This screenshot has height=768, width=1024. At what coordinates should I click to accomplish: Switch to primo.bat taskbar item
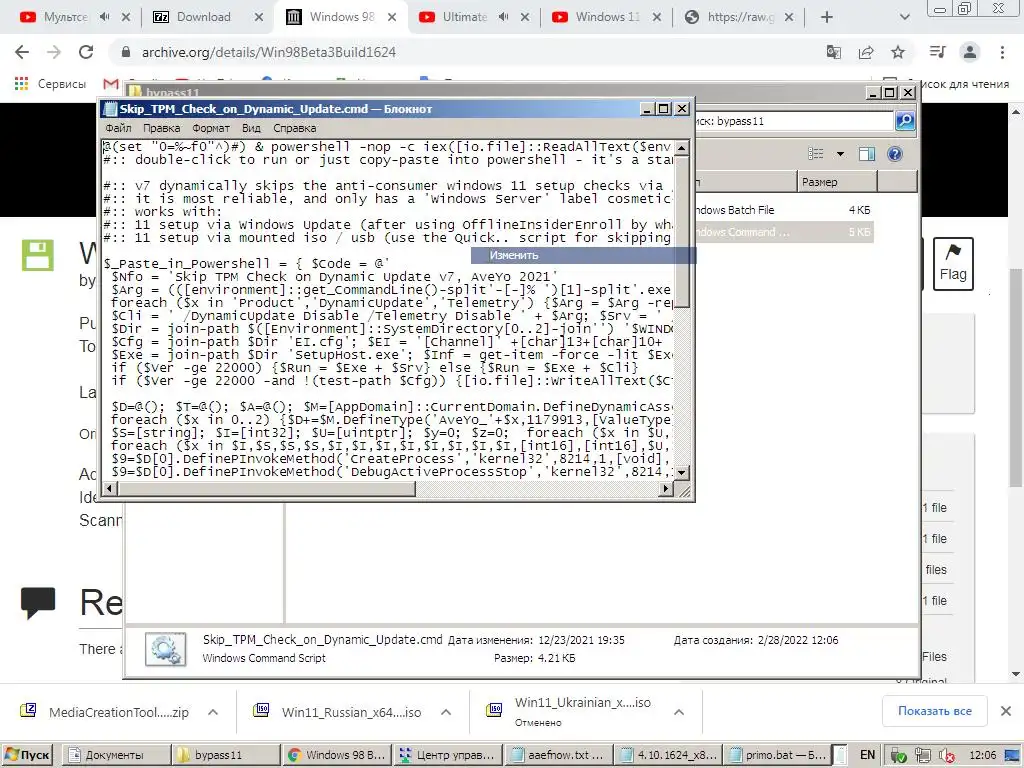point(777,755)
